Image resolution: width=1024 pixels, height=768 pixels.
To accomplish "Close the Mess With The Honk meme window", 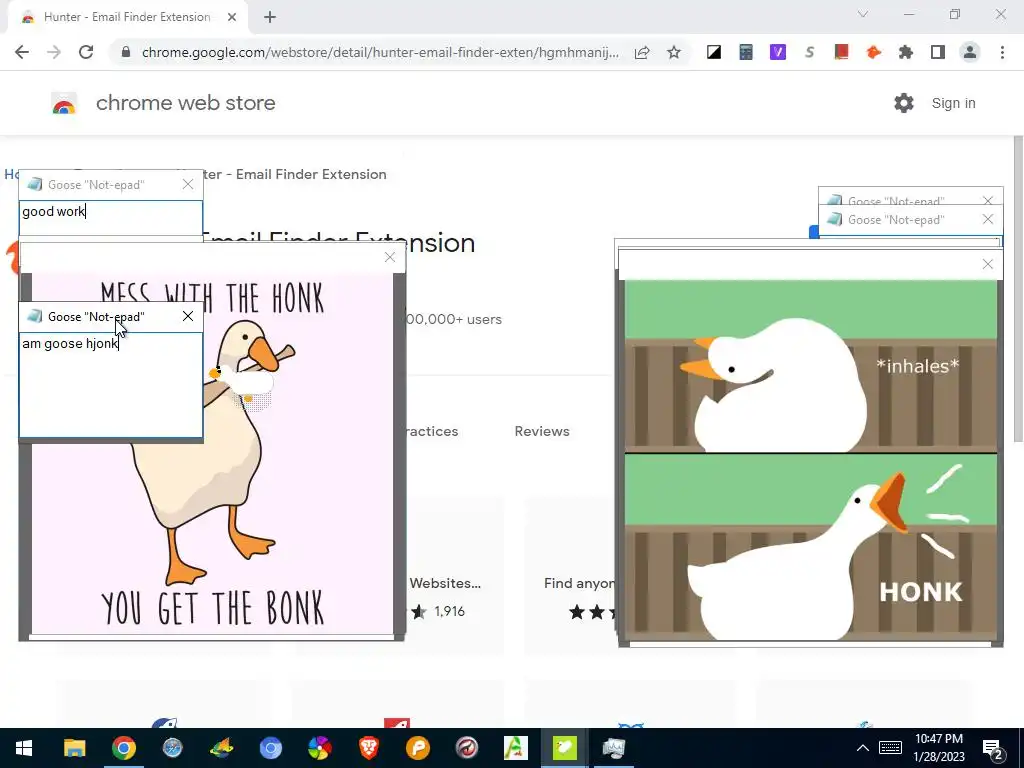I will 390,257.
